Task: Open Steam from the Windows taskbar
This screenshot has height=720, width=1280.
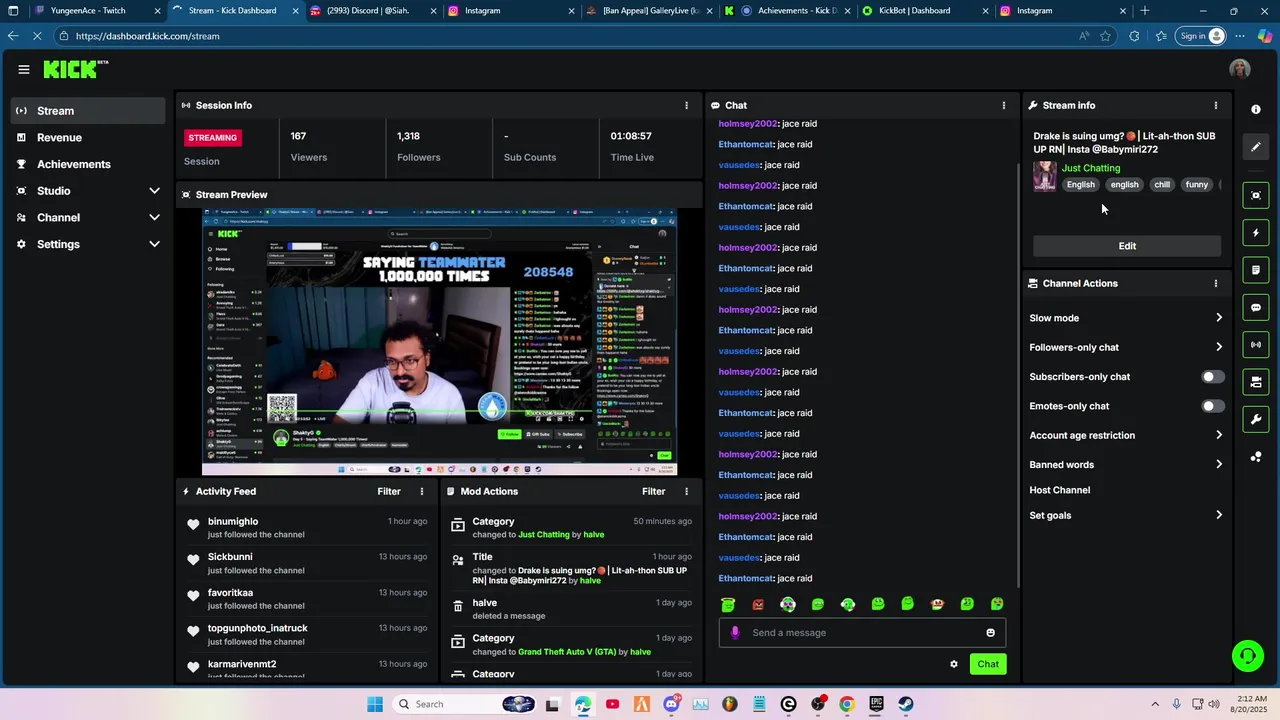Action: click(906, 704)
